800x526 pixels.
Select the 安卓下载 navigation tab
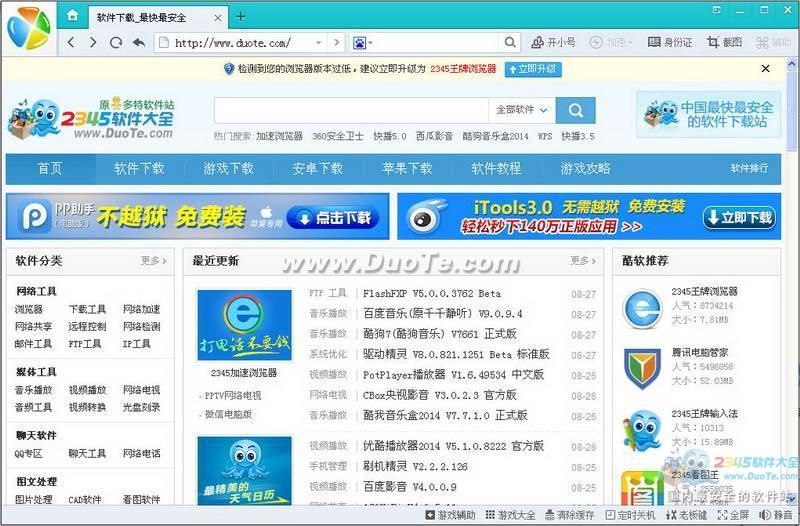point(318,168)
